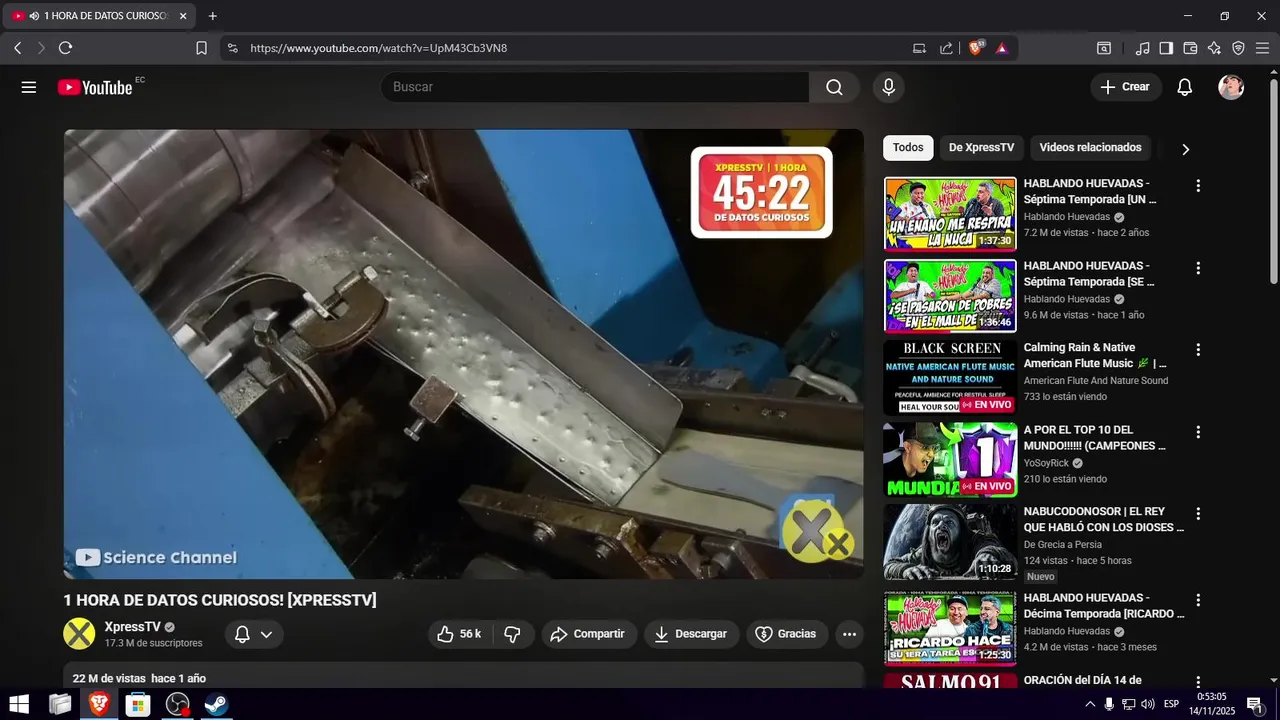The height and width of the screenshot is (720, 1280).
Task: Open OBS Studio from taskbar
Action: point(177,704)
